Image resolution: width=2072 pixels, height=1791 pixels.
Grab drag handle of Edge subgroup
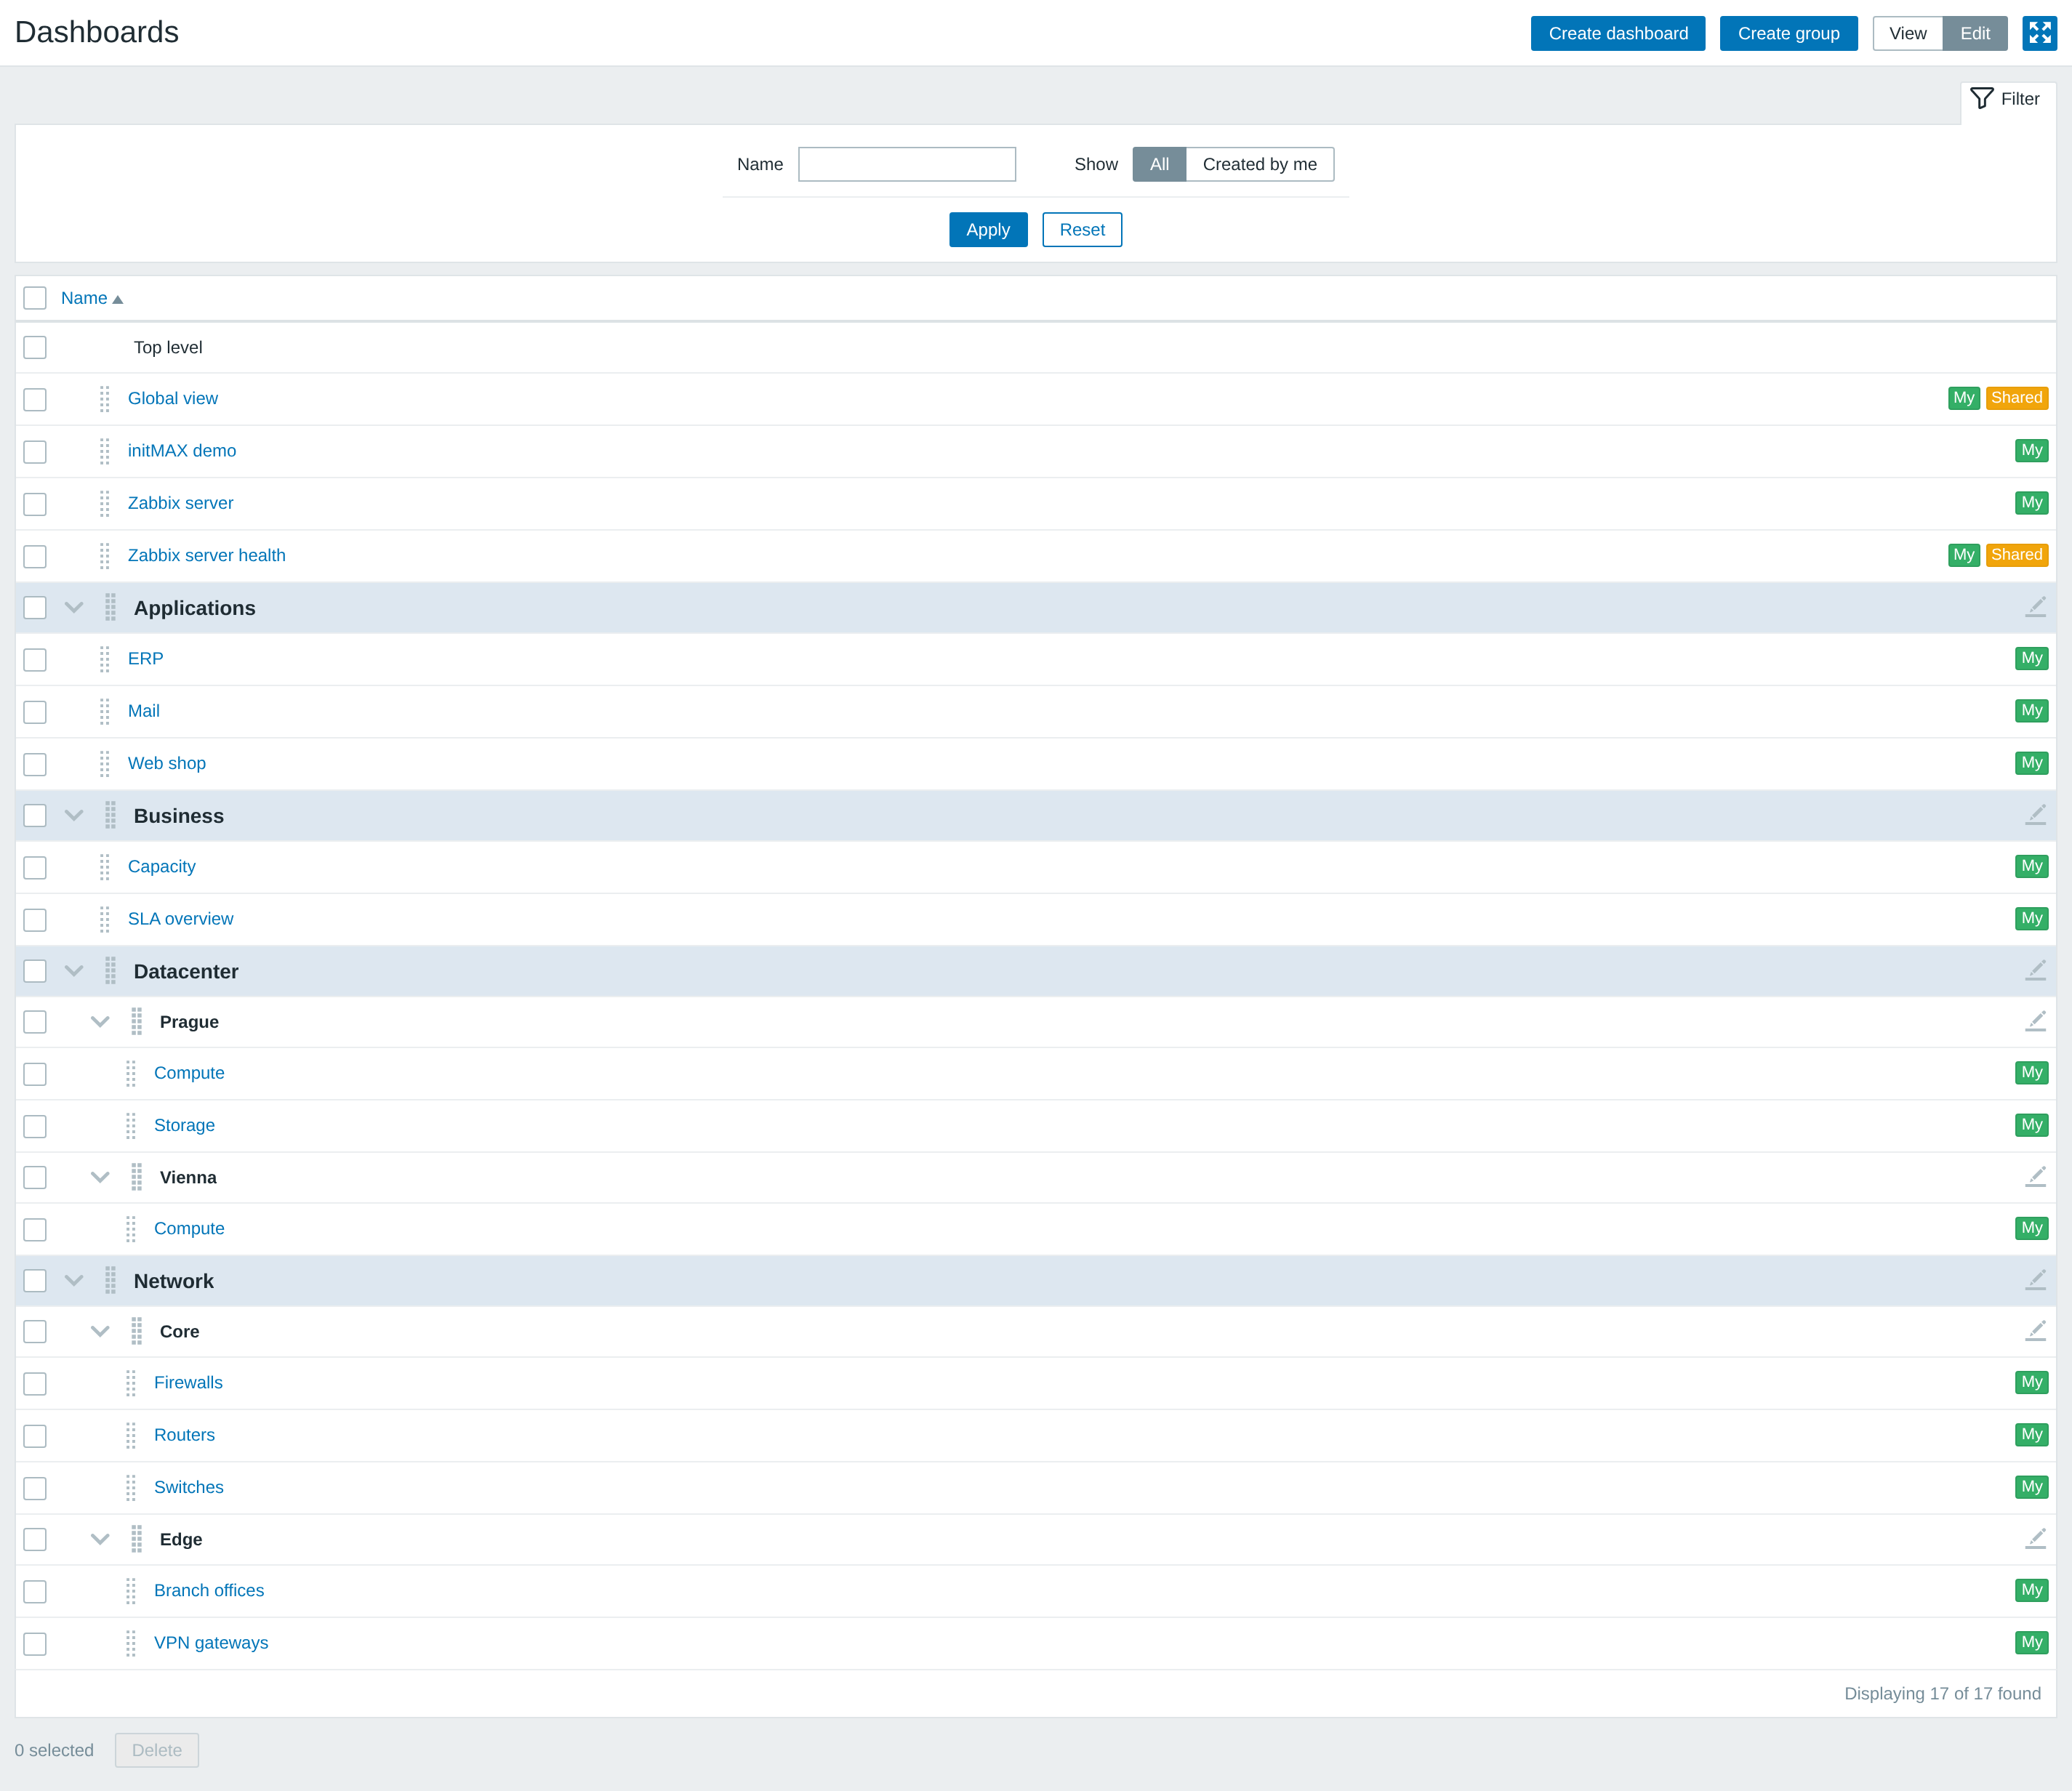click(137, 1539)
